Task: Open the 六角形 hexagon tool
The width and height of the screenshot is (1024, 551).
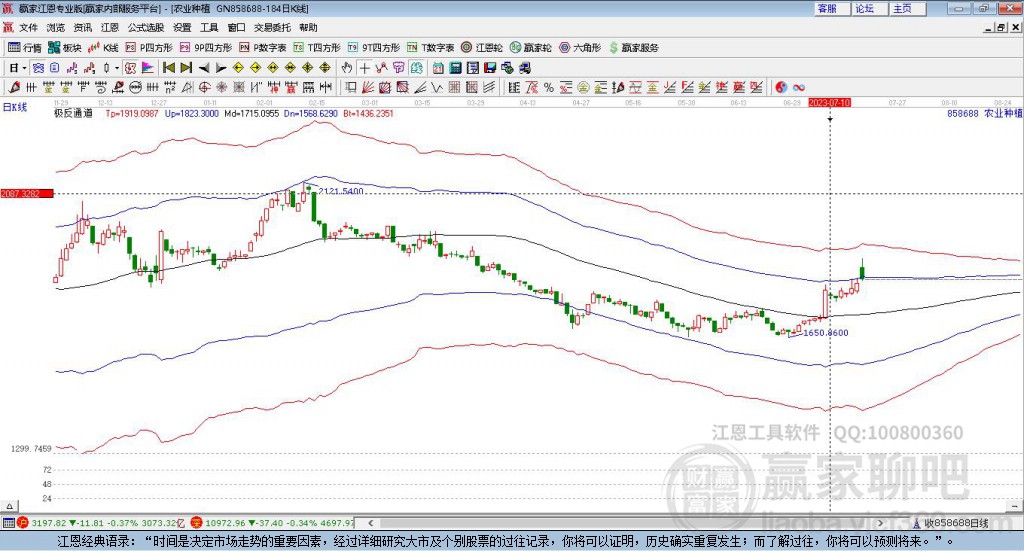Action: [580, 48]
